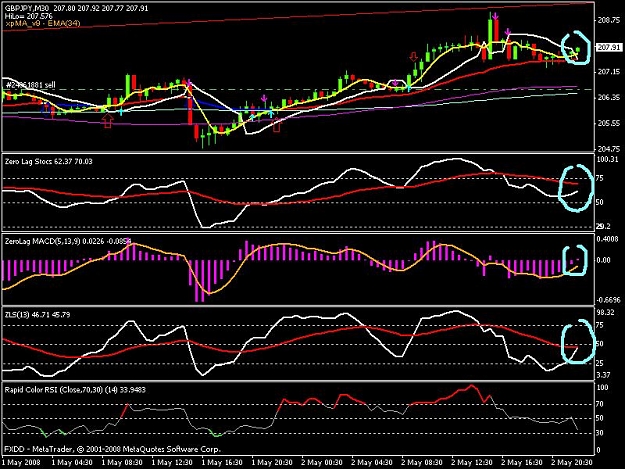Viewport: 625px width, 469px height.
Task: Click the 1 May 2008 date label
Action: pyautogui.click(x=22, y=463)
